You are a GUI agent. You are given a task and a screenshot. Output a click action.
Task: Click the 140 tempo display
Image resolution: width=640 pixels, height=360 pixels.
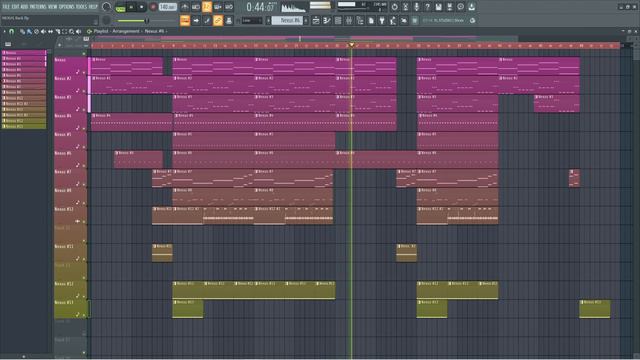(167, 7)
